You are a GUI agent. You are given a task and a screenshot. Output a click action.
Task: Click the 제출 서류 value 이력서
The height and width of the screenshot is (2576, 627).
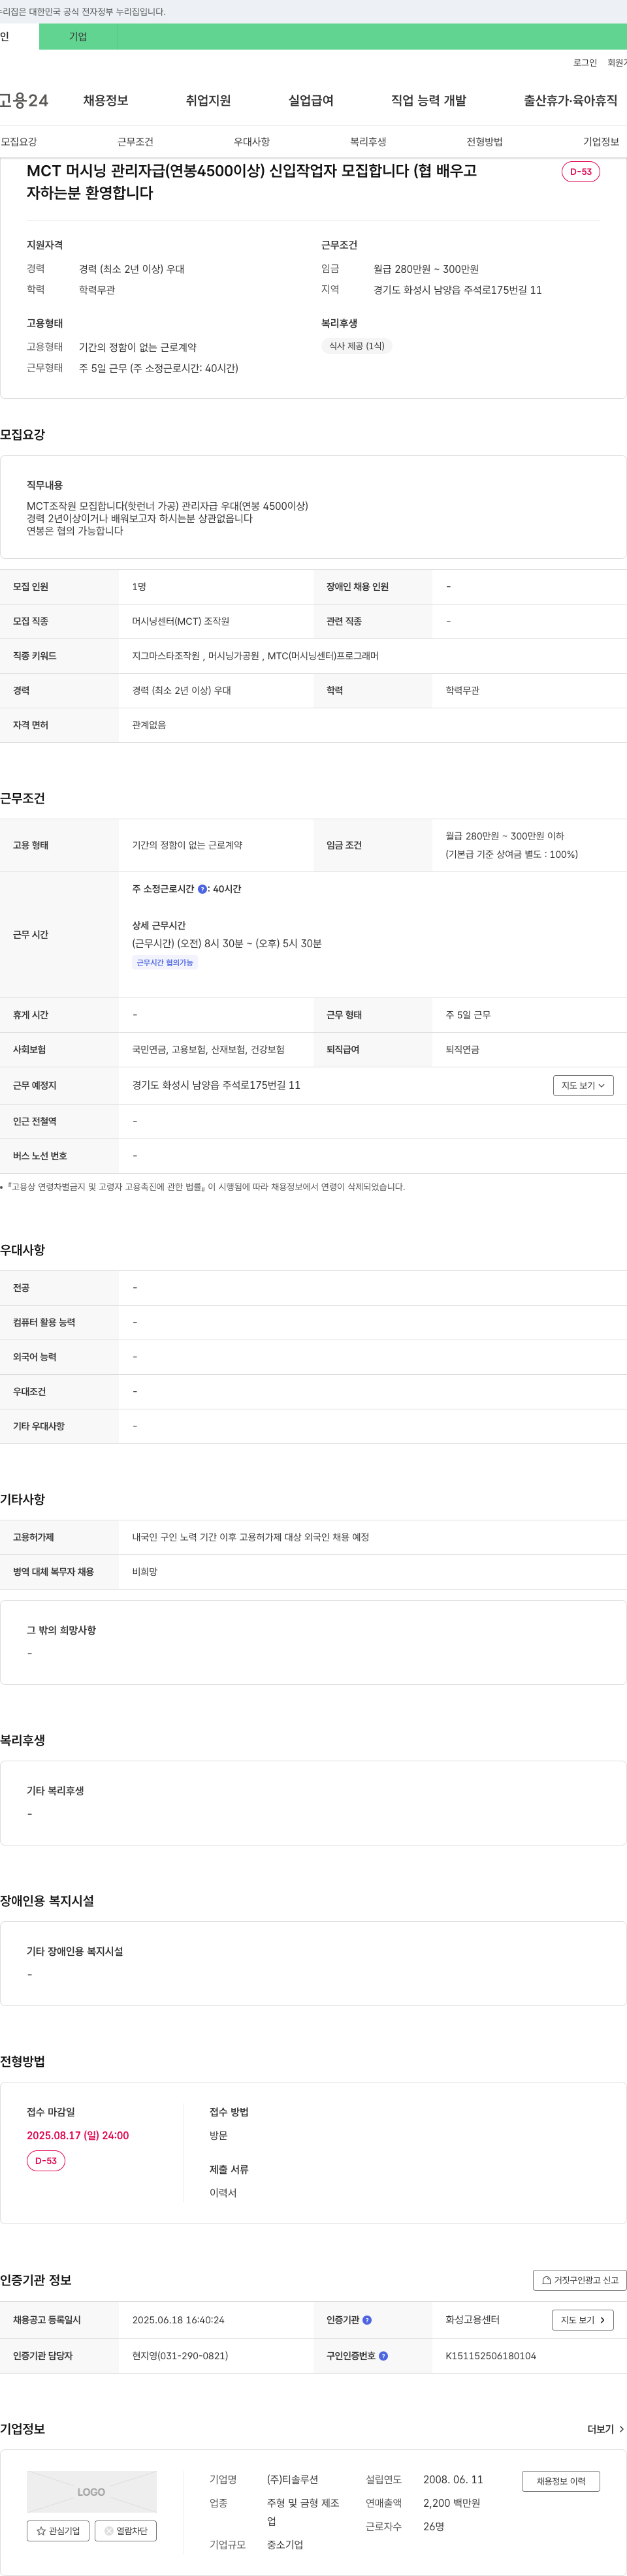tap(223, 2192)
